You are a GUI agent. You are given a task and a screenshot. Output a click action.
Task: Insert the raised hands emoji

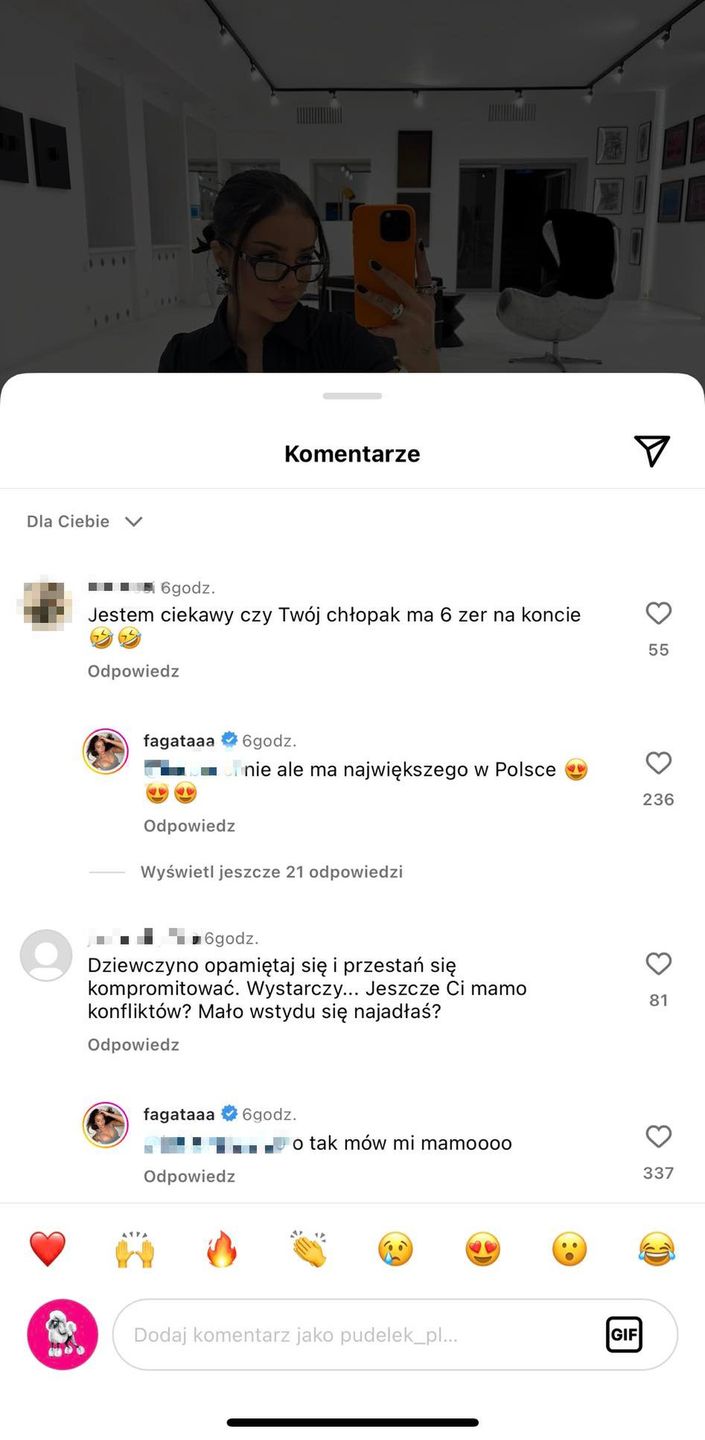(x=134, y=1249)
